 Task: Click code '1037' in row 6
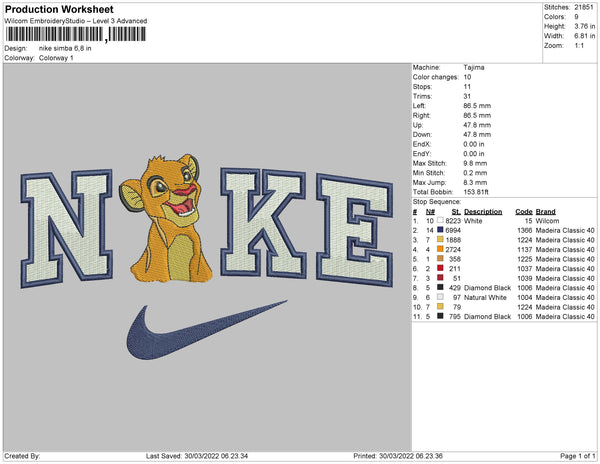(525, 269)
